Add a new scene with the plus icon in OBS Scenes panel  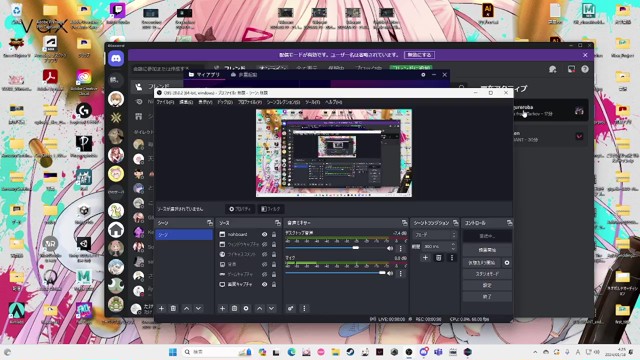pos(161,309)
